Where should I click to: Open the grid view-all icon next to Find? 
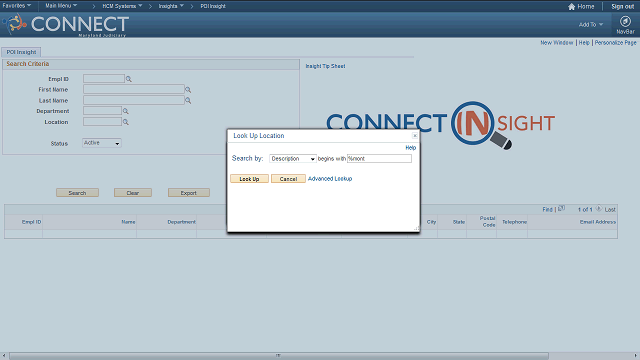pyautogui.click(x=562, y=208)
